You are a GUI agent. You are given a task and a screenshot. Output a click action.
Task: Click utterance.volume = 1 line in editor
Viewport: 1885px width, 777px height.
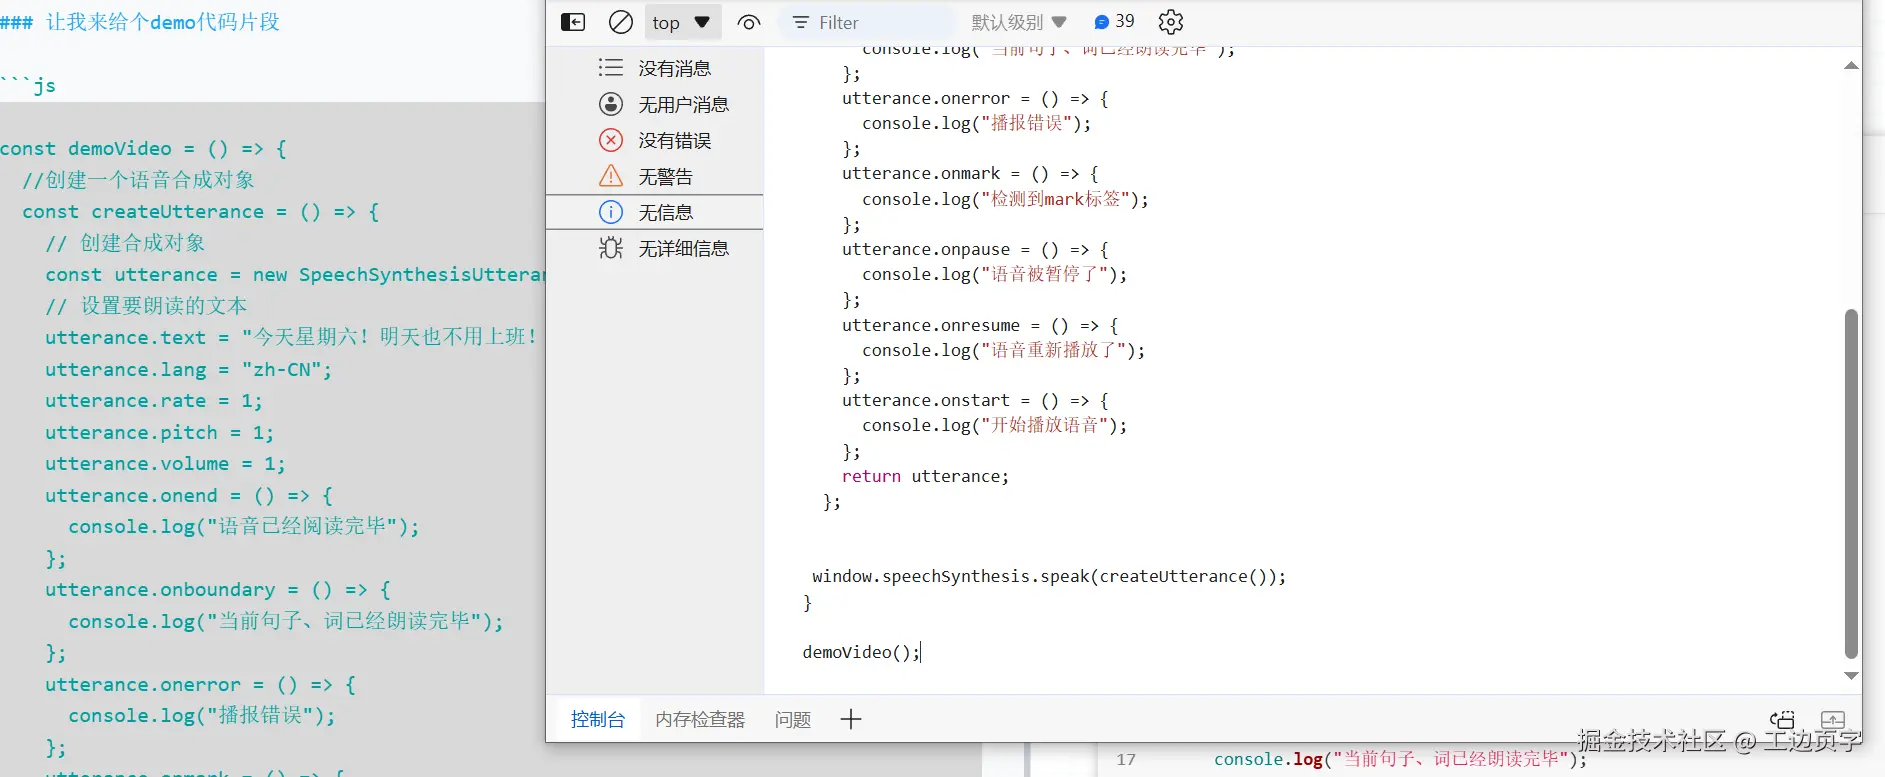(x=165, y=464)
